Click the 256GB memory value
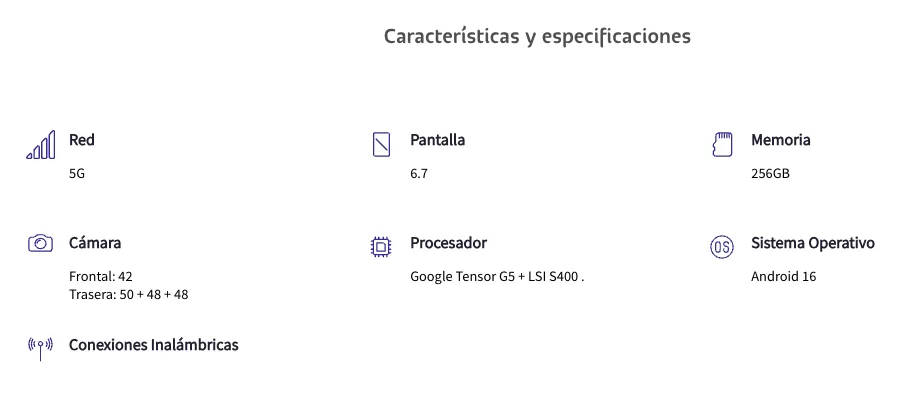The height and width of the screenshot is (399, 915). (770, 174)
